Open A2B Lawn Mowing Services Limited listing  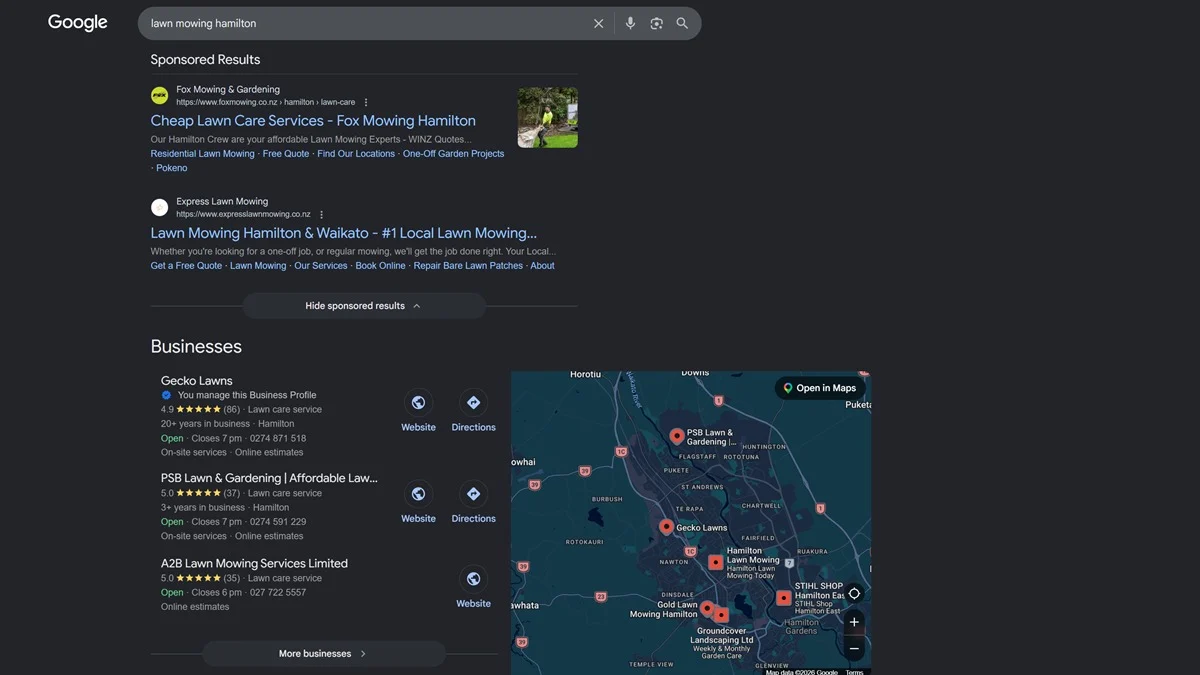click(255, 564)
